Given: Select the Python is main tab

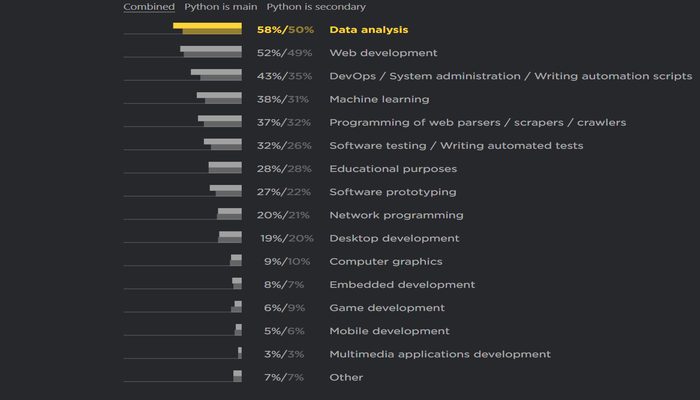Looking at the screenshot, I should pos(220,7).
